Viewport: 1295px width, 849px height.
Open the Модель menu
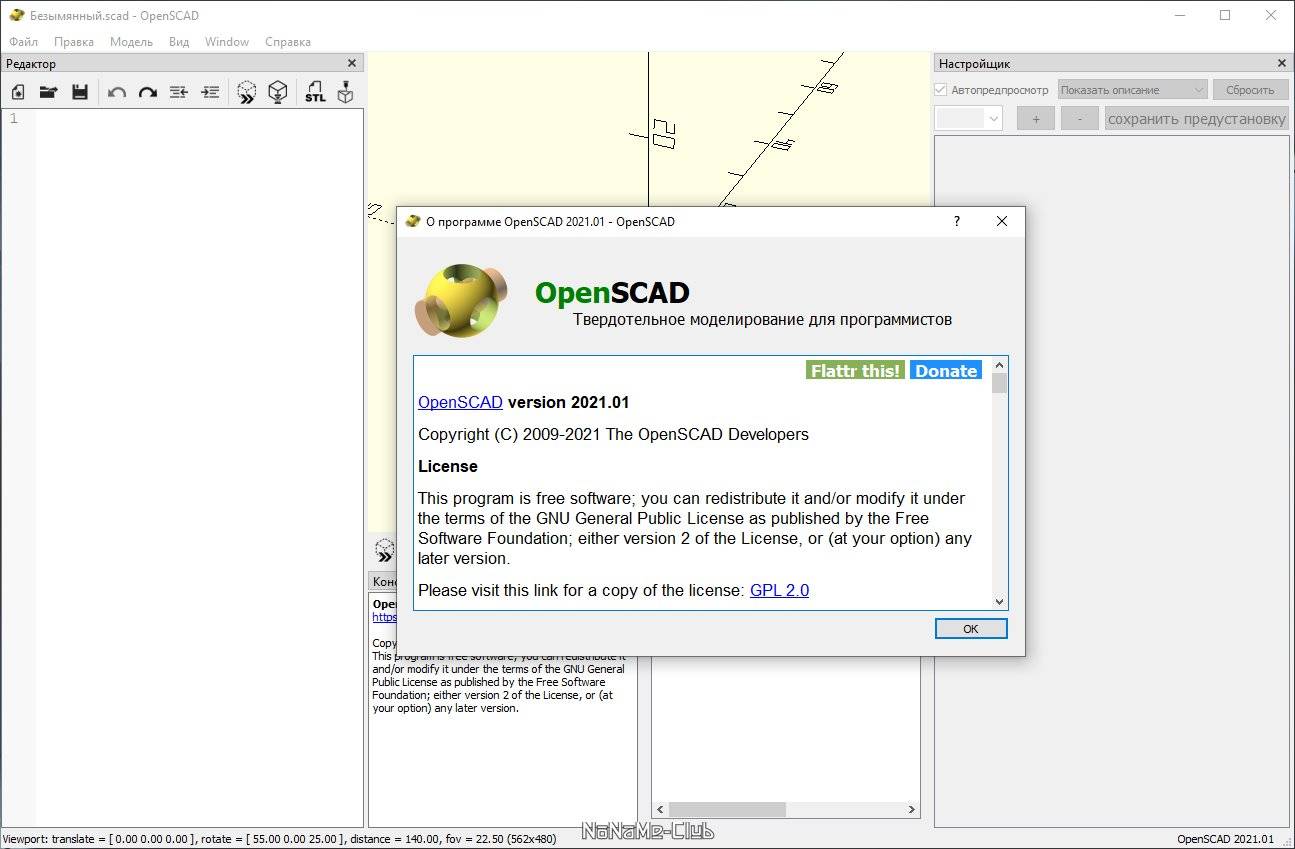[131, 42]
